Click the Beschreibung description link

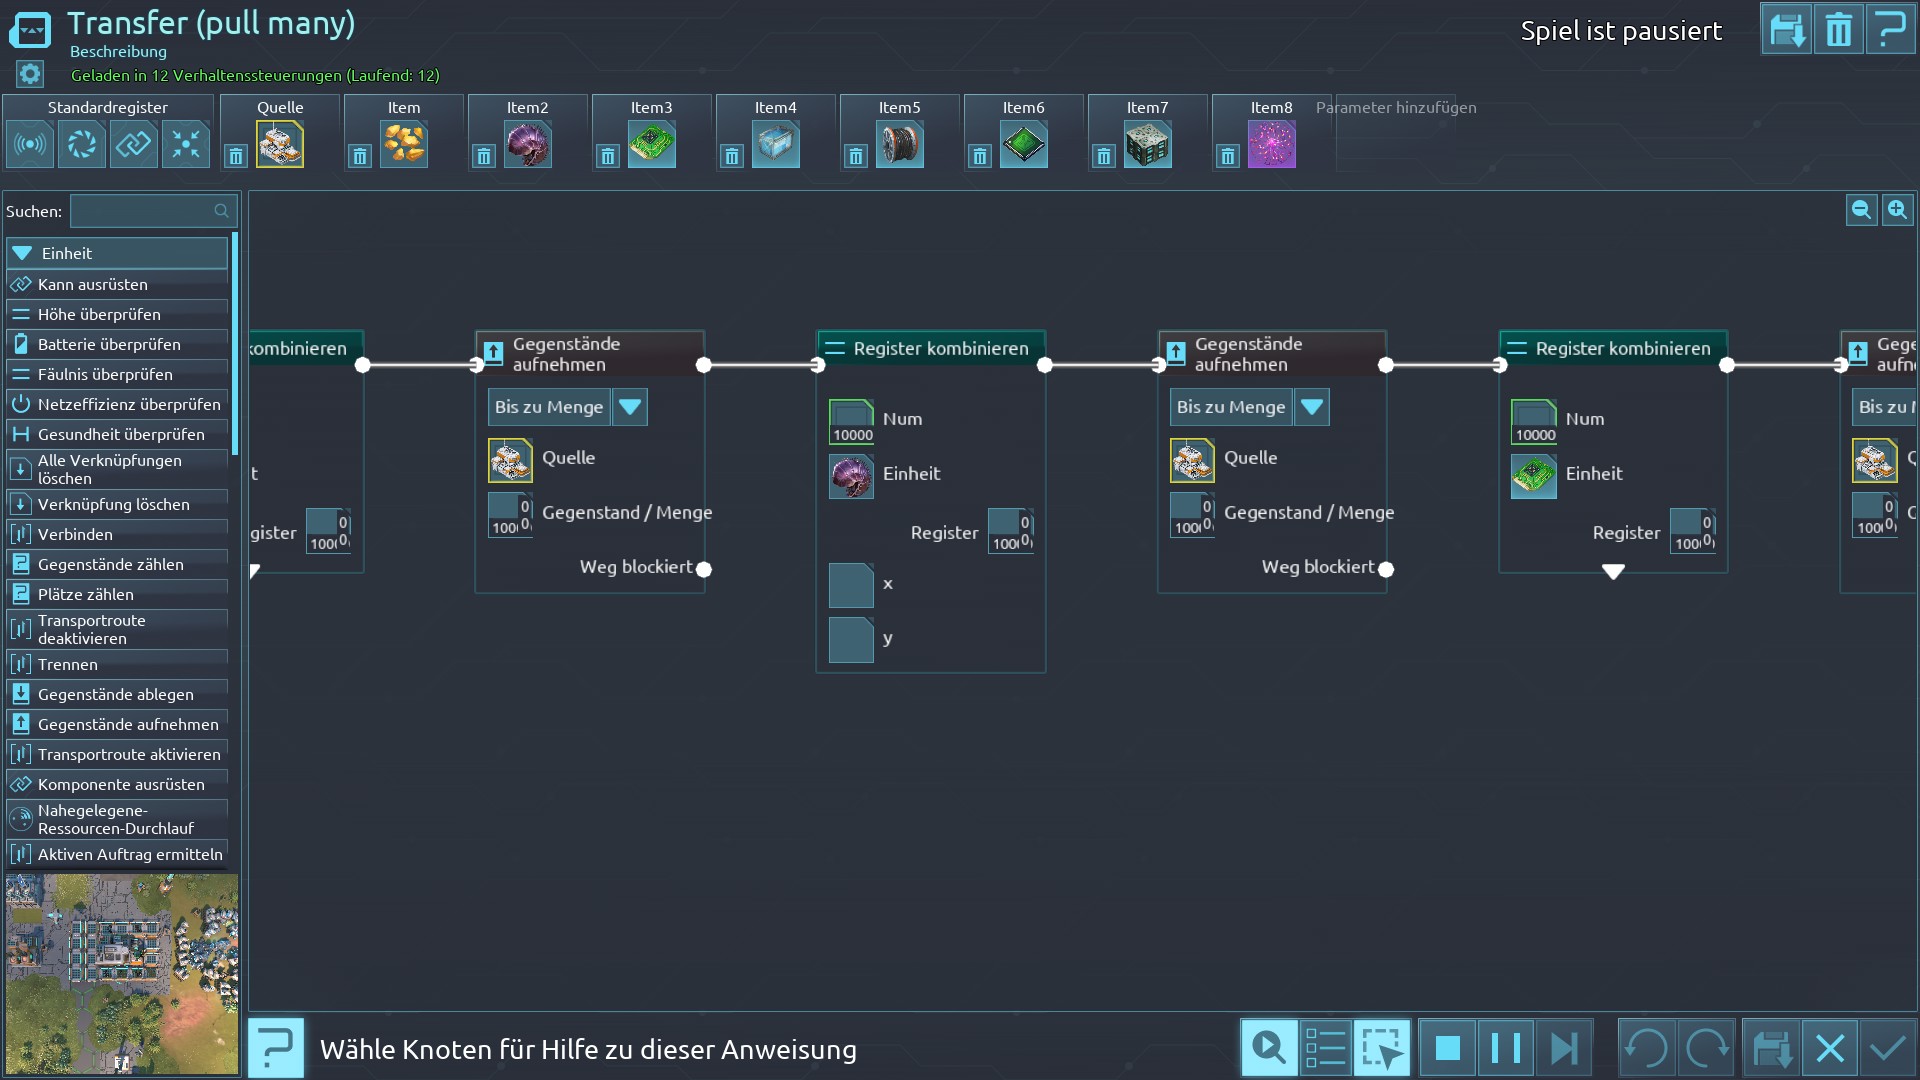click(118, 51)
